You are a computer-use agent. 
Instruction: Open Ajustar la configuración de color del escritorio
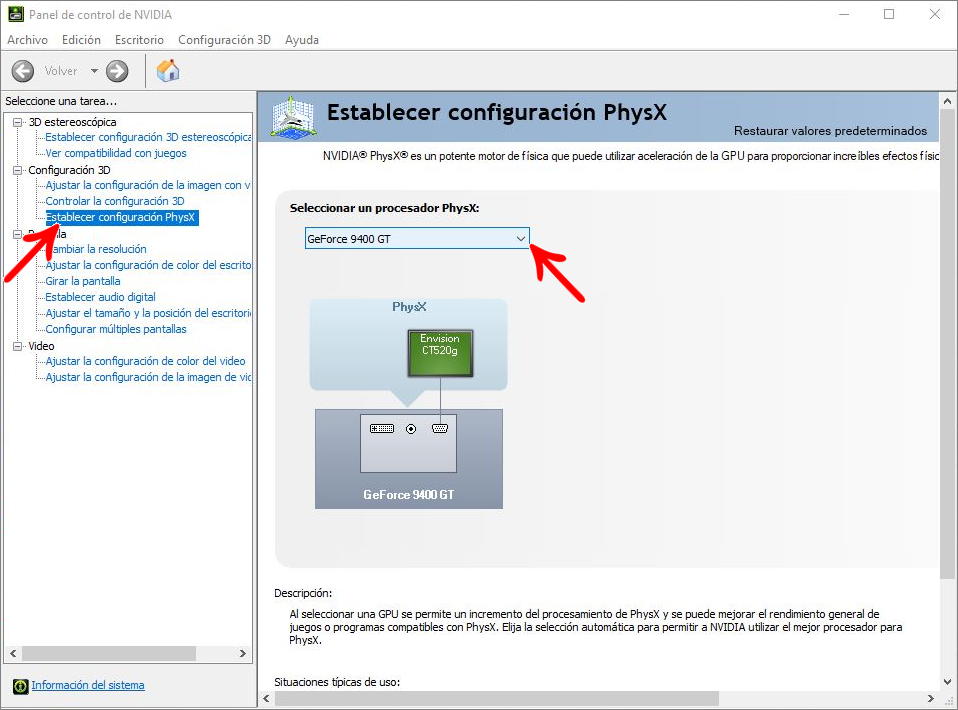click(148, 265)
